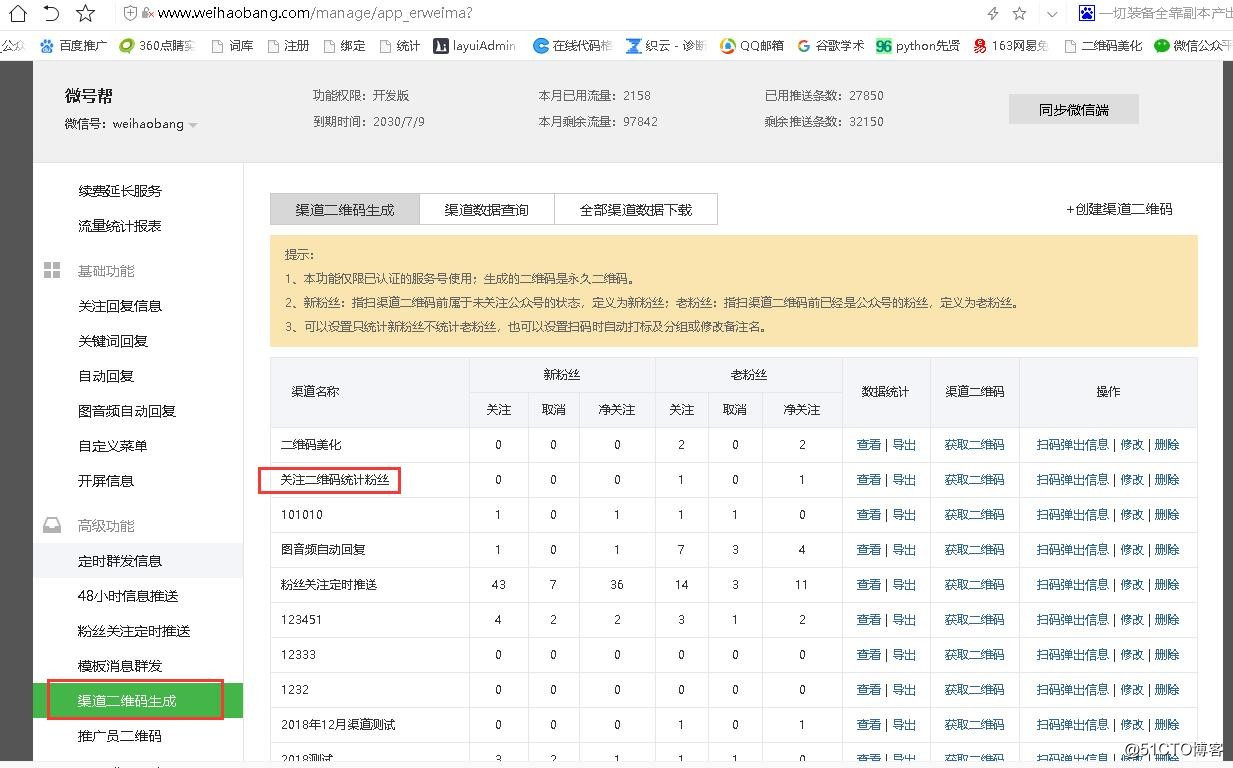The height and width of the screenshot is (768, 1233).
Task: Open the 谷歌学术 bookmark
Action: (x=830, y=45)
